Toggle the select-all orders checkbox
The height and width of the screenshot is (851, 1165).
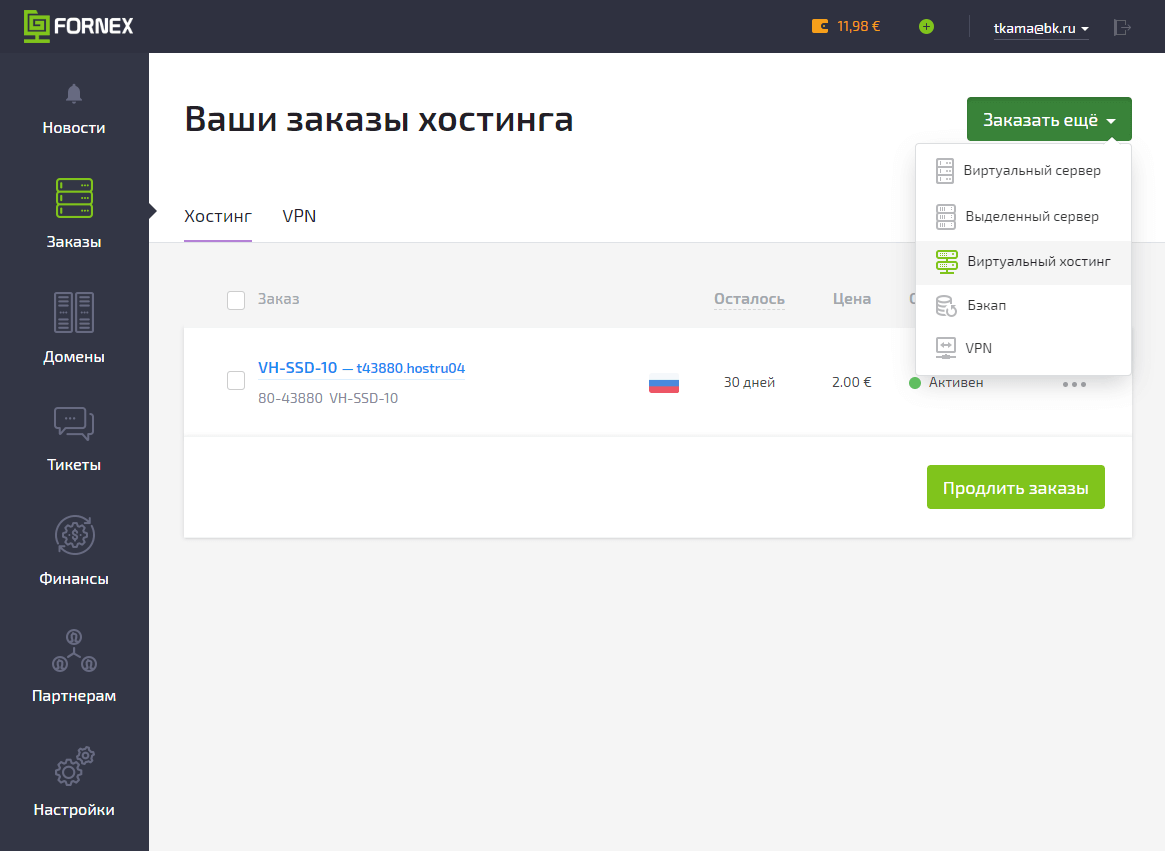point(236,300)
